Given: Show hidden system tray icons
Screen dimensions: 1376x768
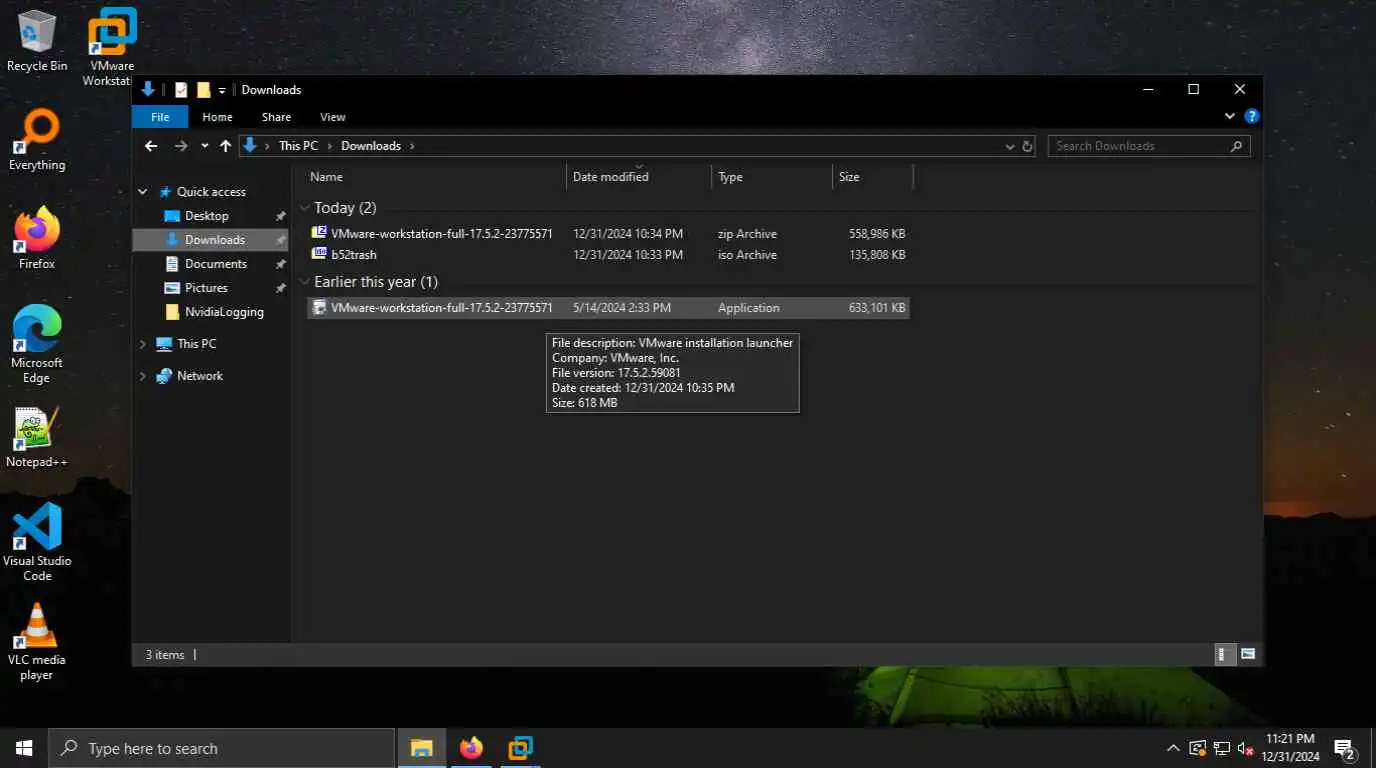Looking at the screenshot, I should pyautogui.click(x=1173, y=748).
